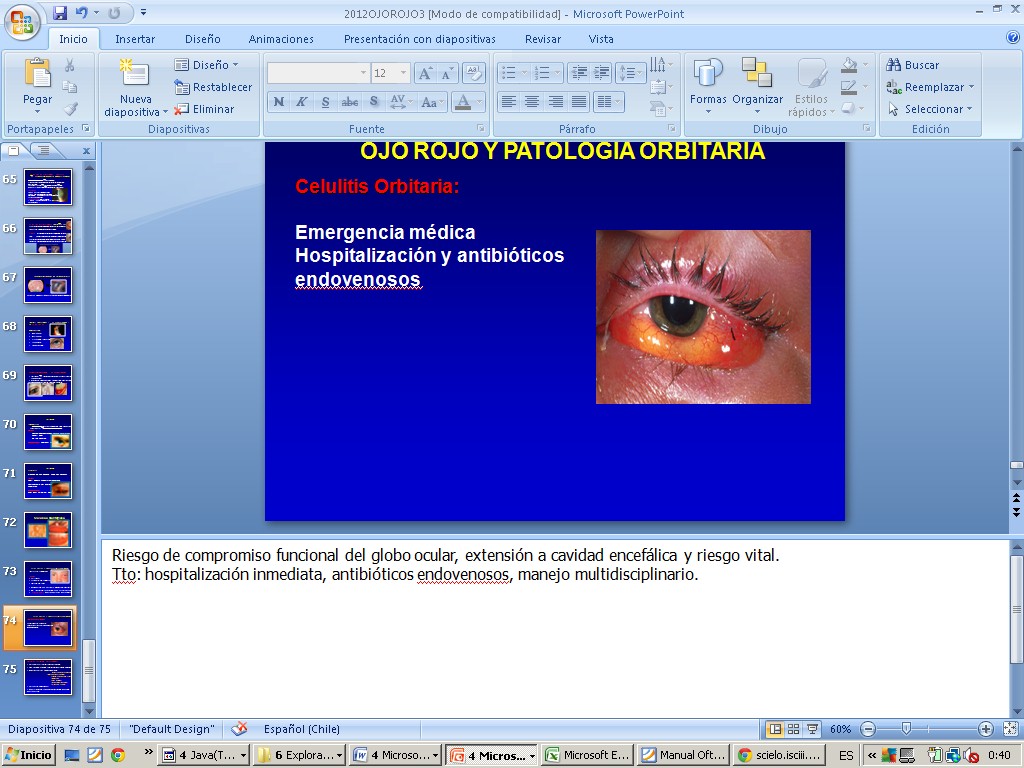
Task: Open the Insertar ribbon tab
Action: [x=135, y=39]
